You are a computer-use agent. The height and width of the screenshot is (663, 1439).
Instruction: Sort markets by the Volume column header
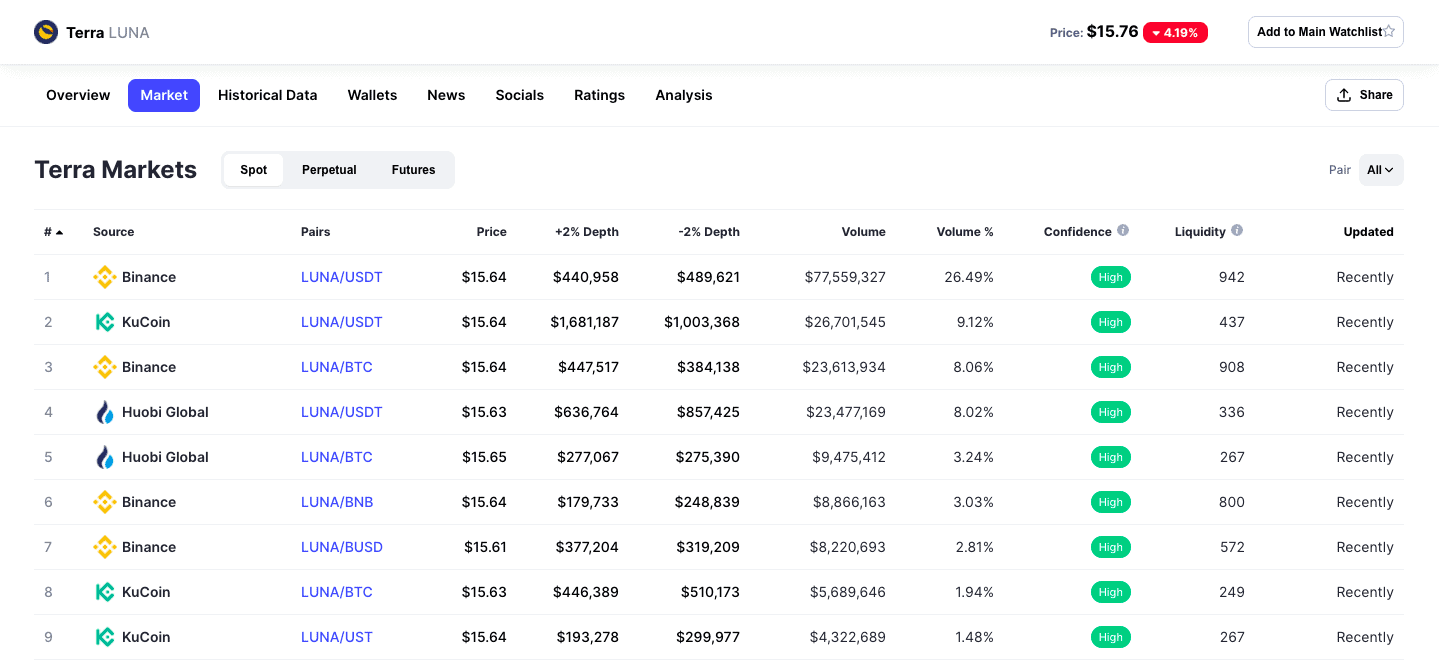coord(863,232)
